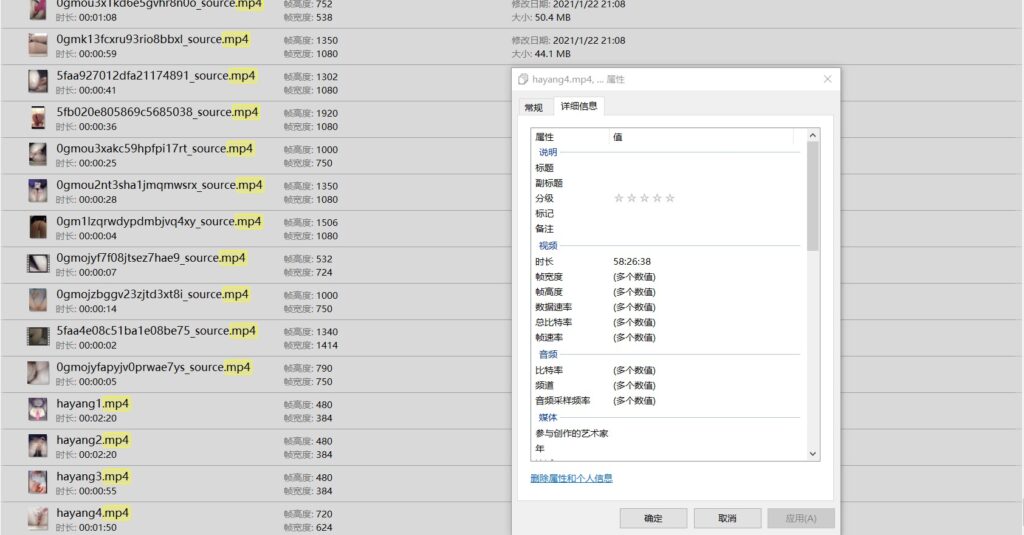Switch to the 常规 tab

[532, 107]
